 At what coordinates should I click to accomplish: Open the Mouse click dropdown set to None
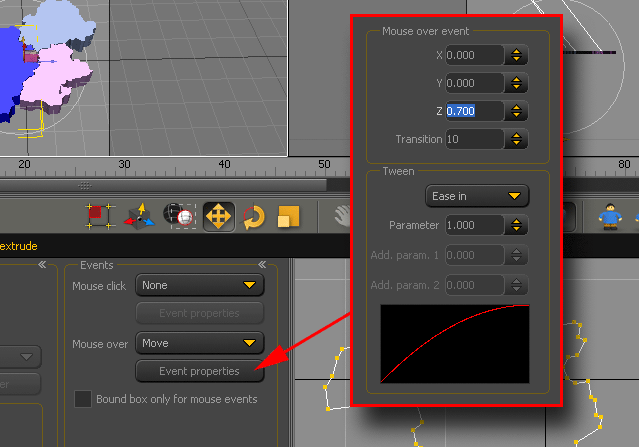tap(200, 285)
